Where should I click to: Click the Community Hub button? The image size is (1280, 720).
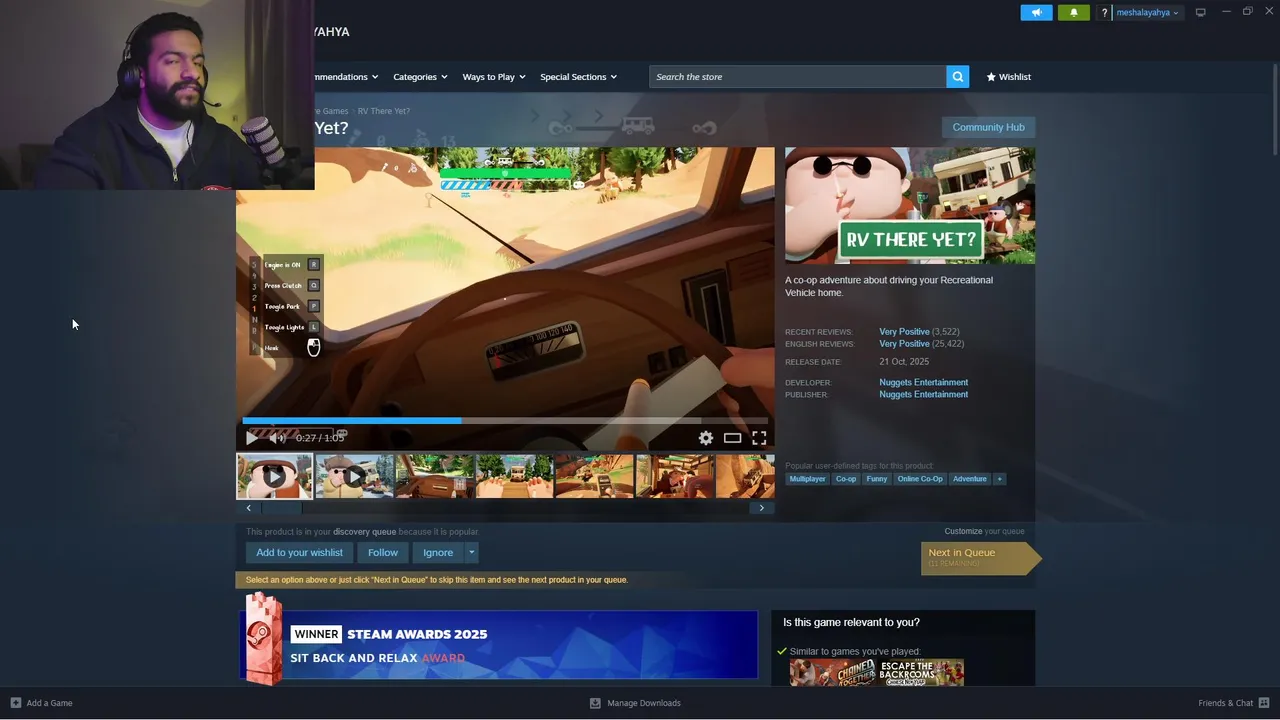click(988, 127)
